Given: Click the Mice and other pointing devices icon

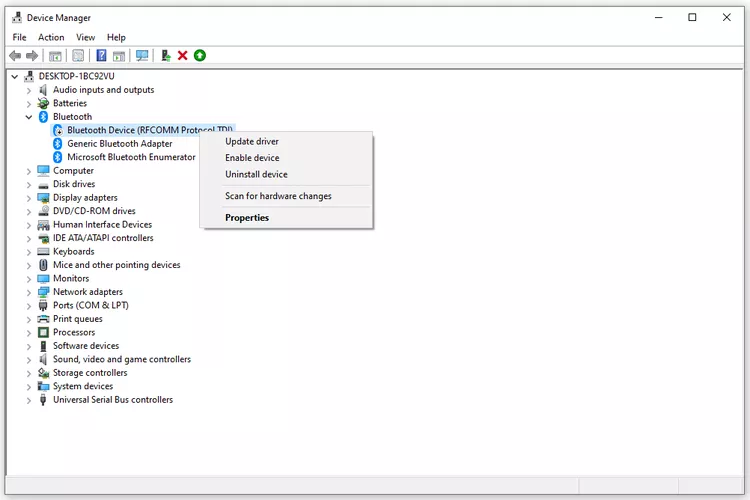Looking at the screenshot, I should 43,265.
